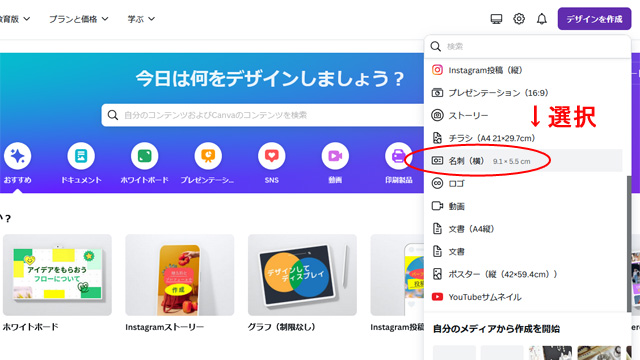Click the 自分のメディアから作成を開始 heading
Viewport: 640px width, 360px height.
[x=496, y=329]
